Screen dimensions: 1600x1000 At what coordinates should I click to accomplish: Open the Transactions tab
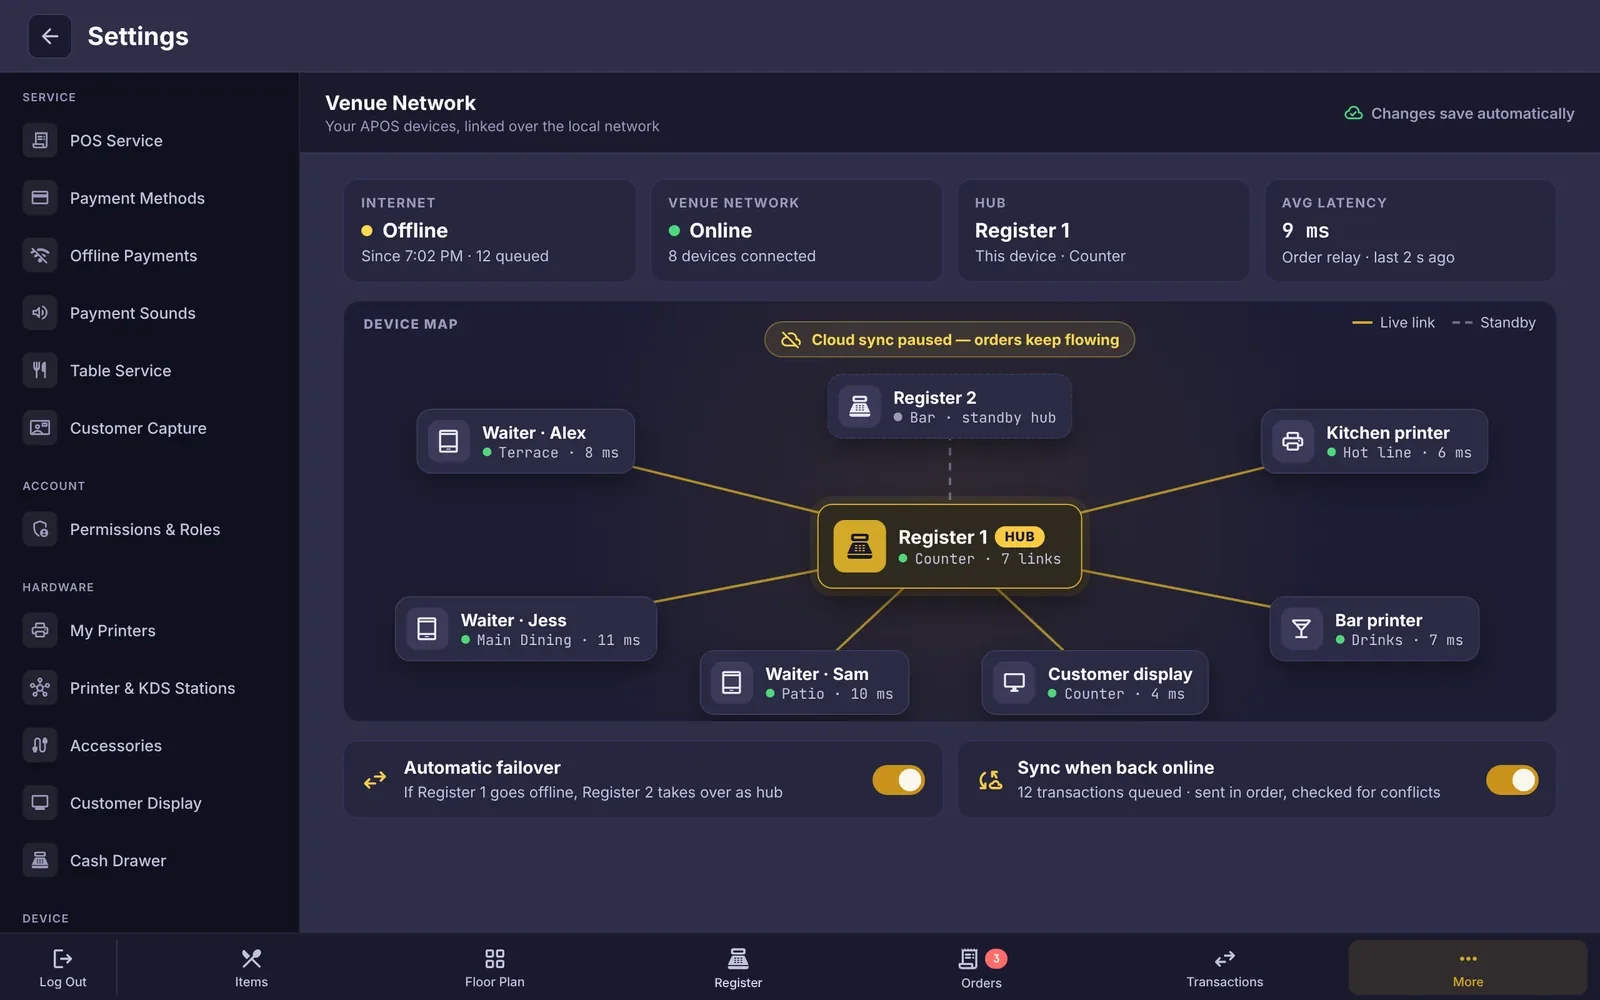point(1225,968)
